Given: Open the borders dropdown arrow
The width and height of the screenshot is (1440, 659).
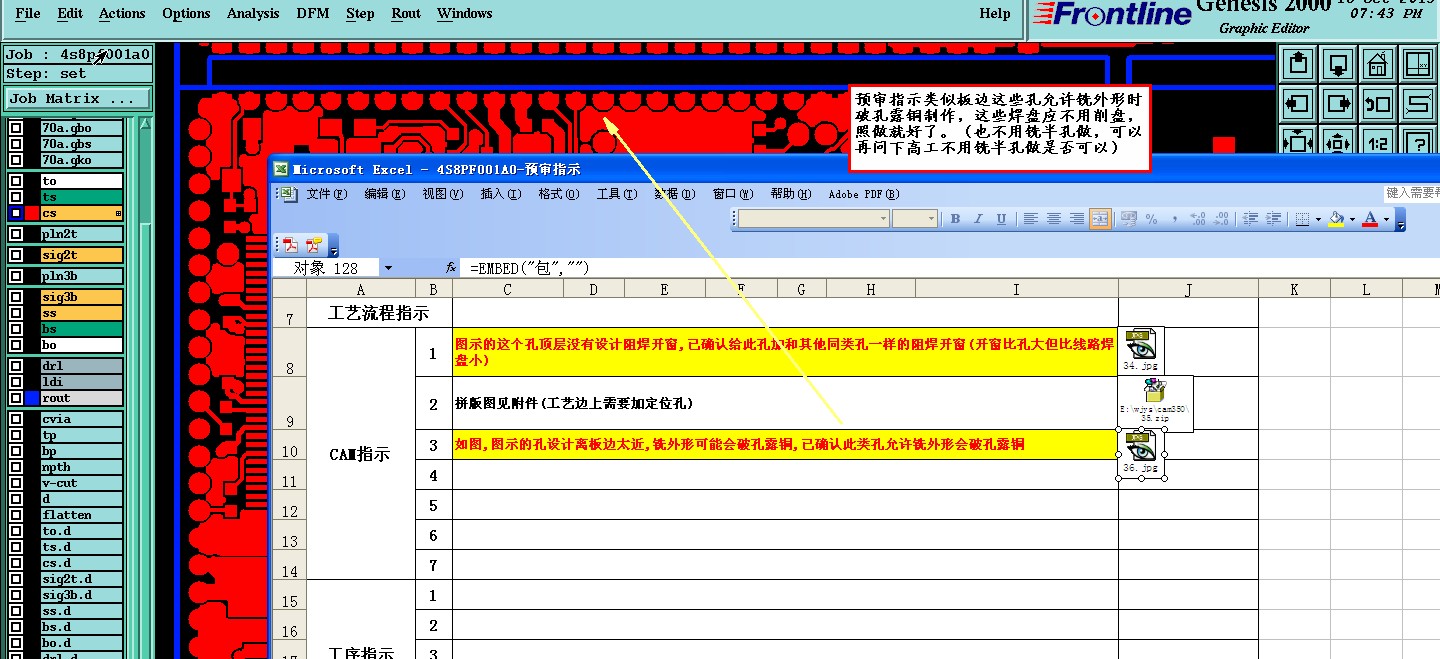Looking at the screenshot, I should 1318,219.
